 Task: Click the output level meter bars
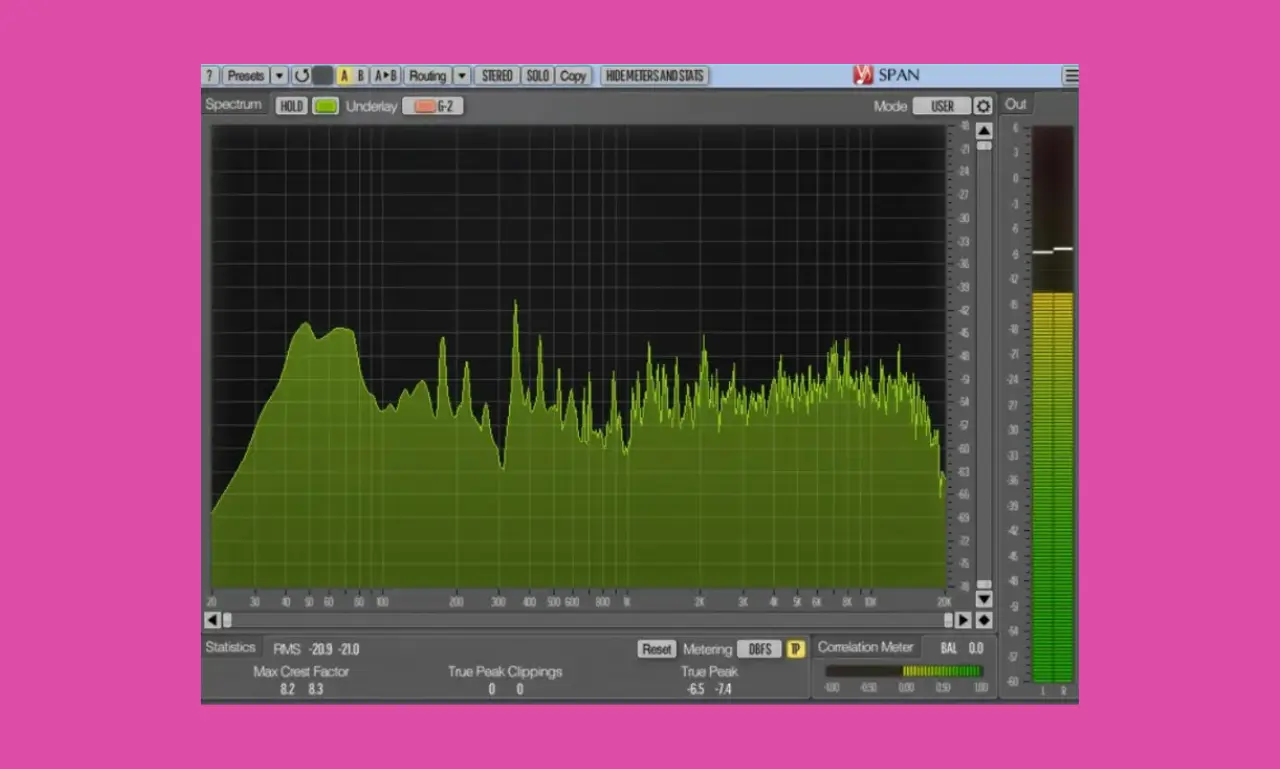tap(1052, 403)
